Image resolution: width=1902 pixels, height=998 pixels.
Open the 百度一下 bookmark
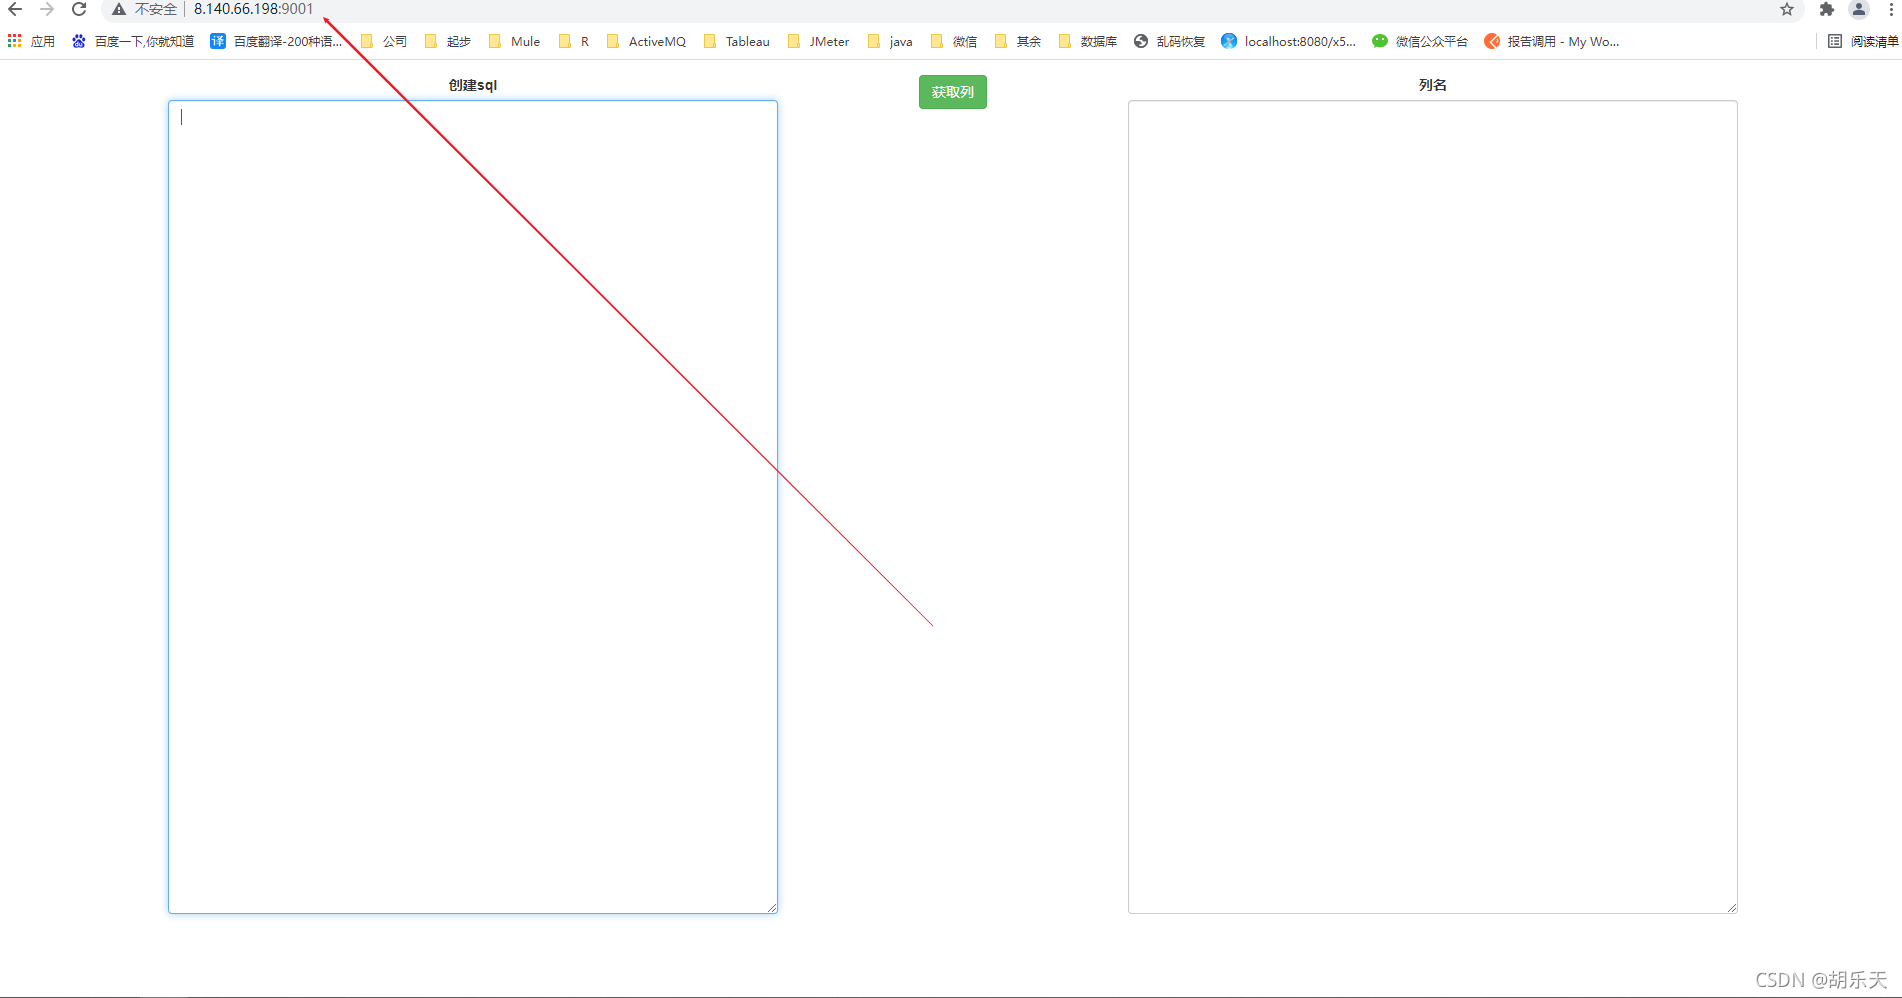[x=133, y=41]
